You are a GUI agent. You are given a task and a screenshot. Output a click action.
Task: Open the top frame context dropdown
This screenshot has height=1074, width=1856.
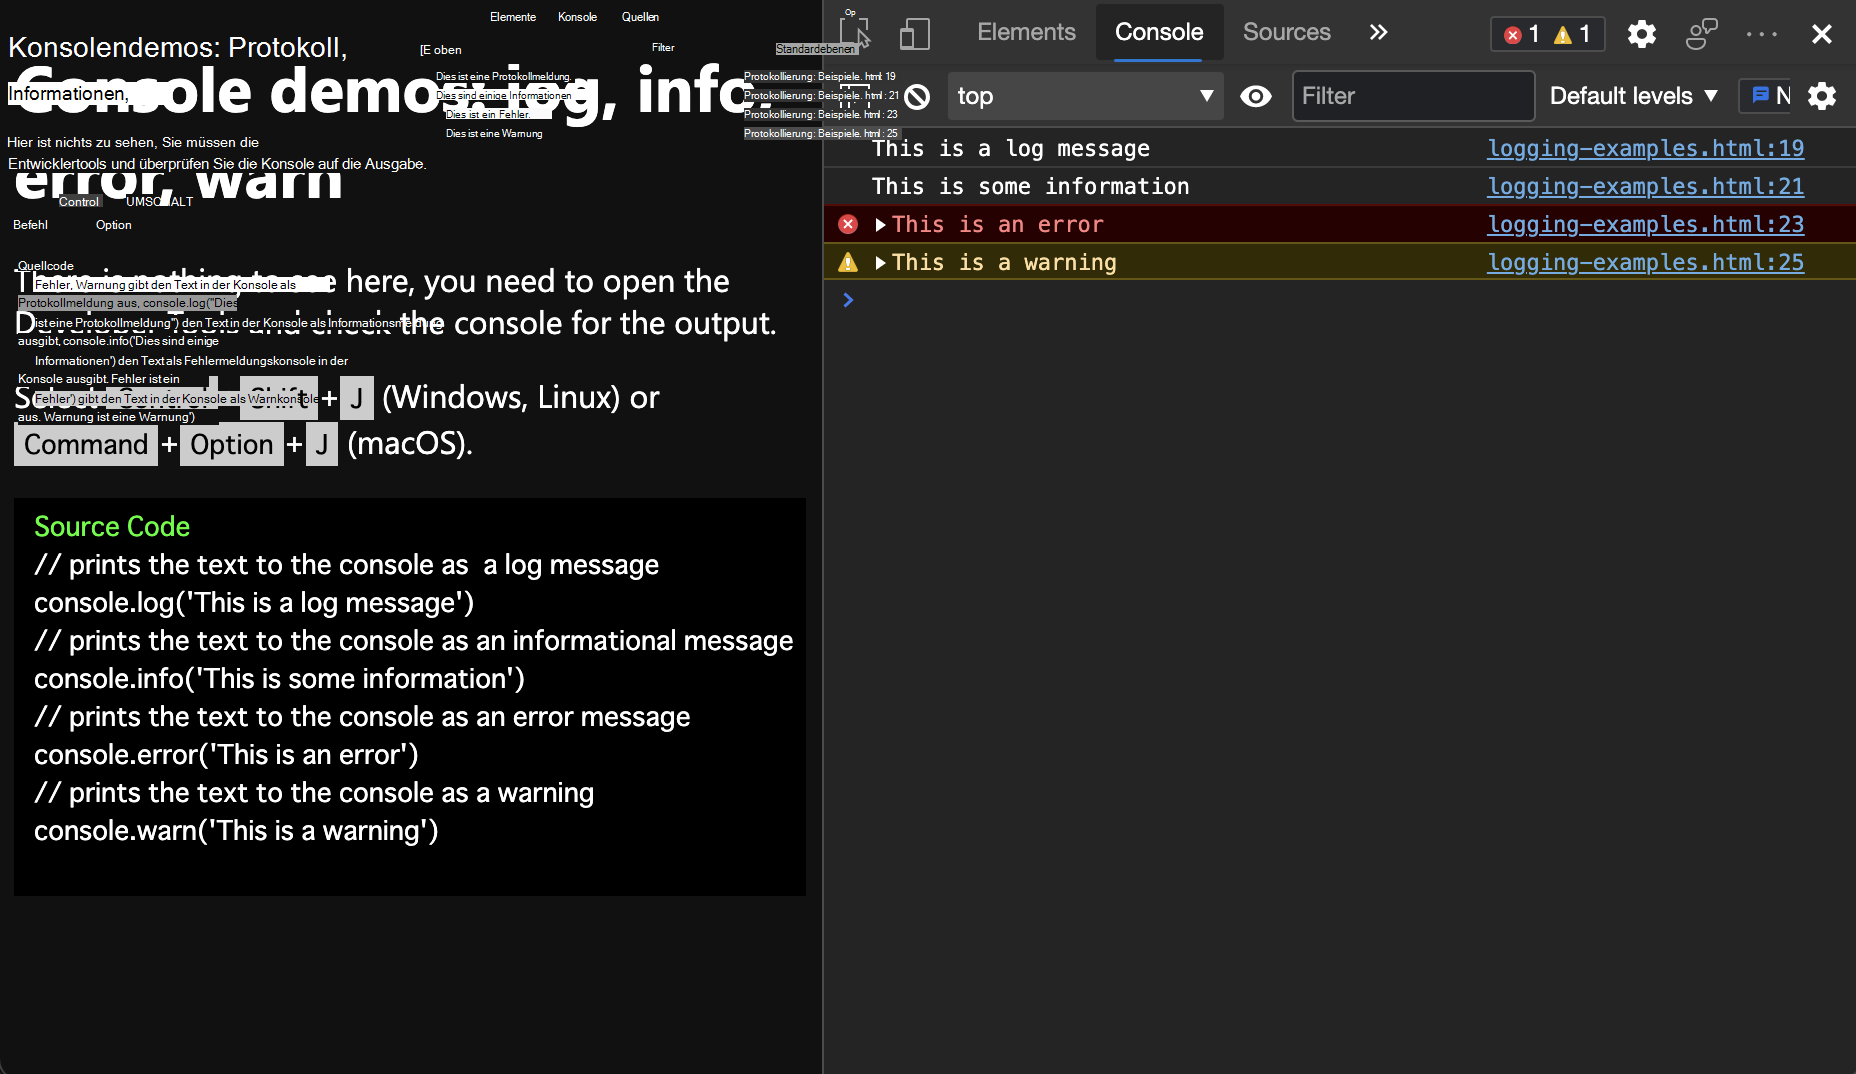(x=1085, y=96)
